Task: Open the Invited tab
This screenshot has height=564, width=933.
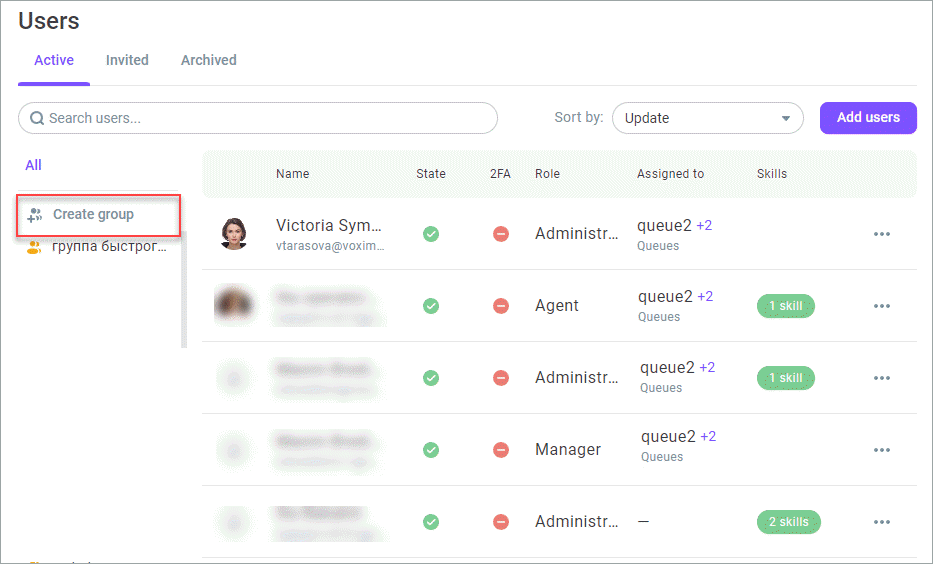Action: pos(127,60)
